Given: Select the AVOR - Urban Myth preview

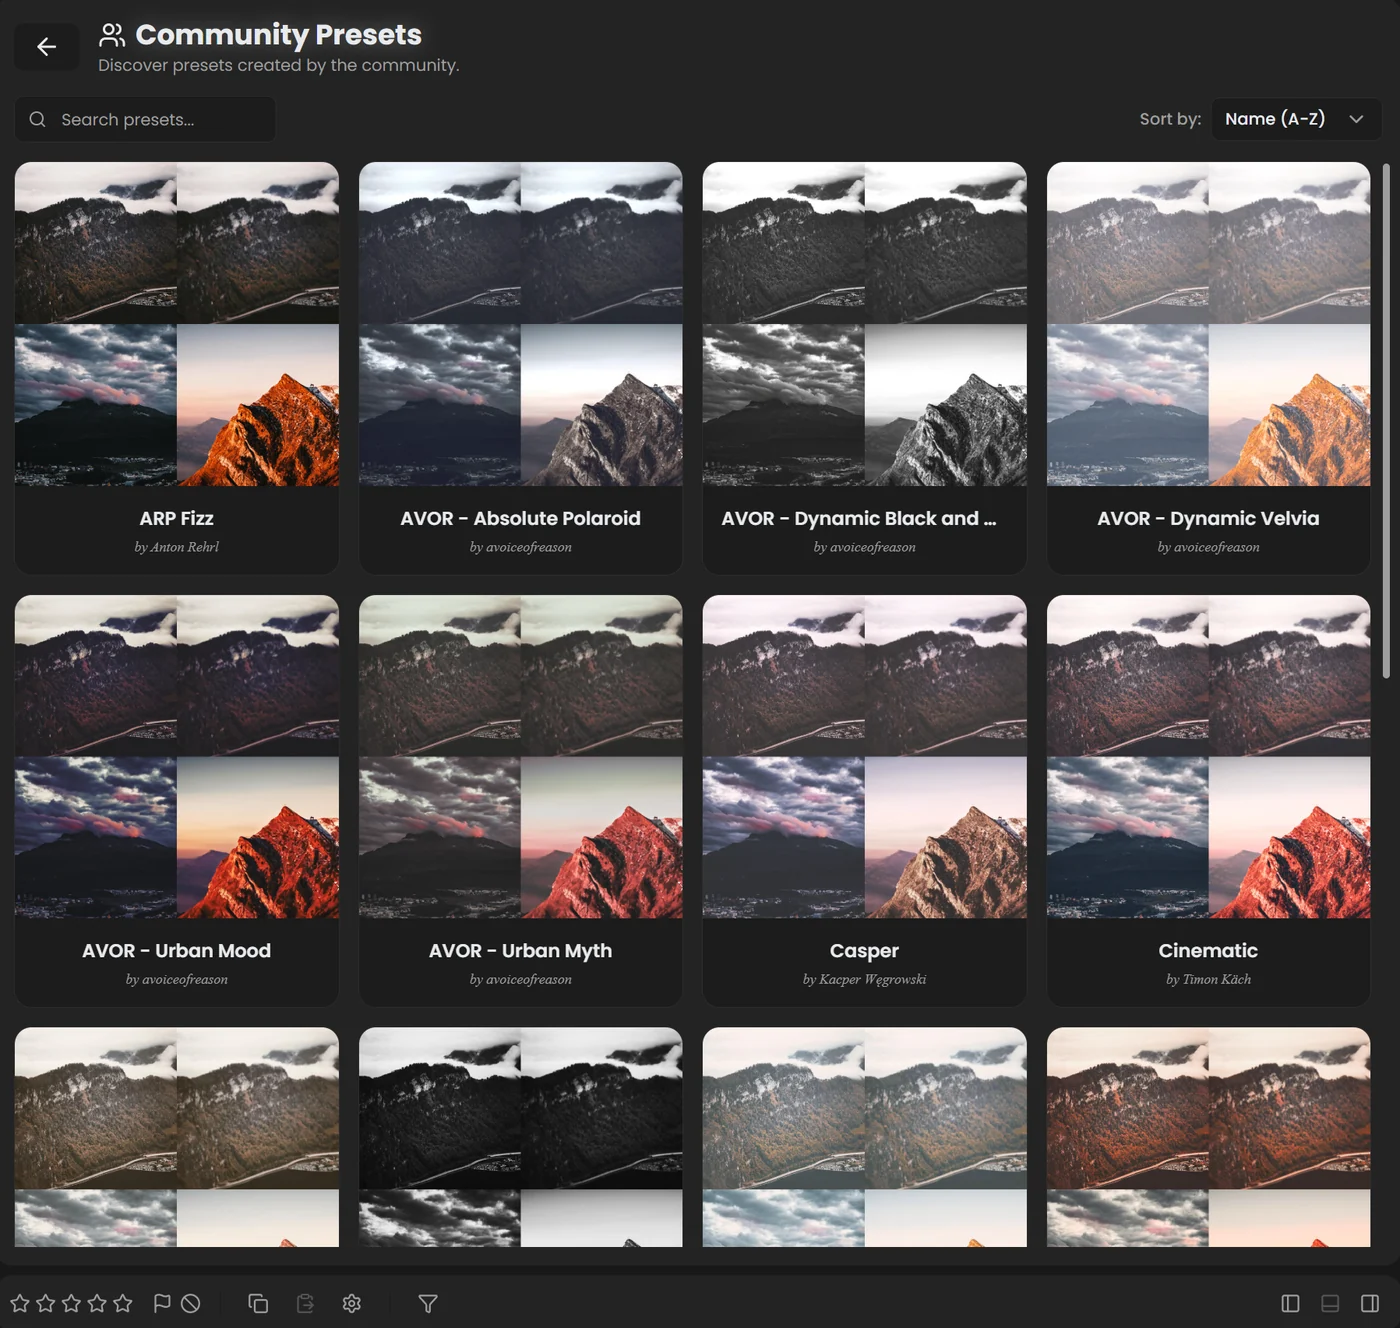Looking at the screenshot, I should pos(521,757).
